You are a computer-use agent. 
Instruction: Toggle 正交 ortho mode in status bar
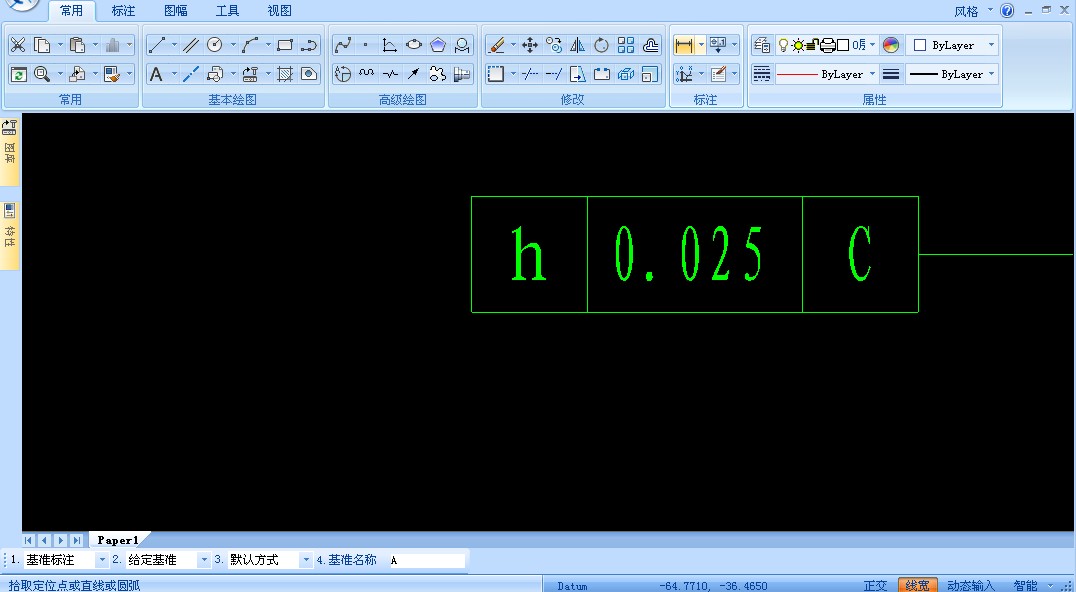pyautogui.click(x=875, y=585)
